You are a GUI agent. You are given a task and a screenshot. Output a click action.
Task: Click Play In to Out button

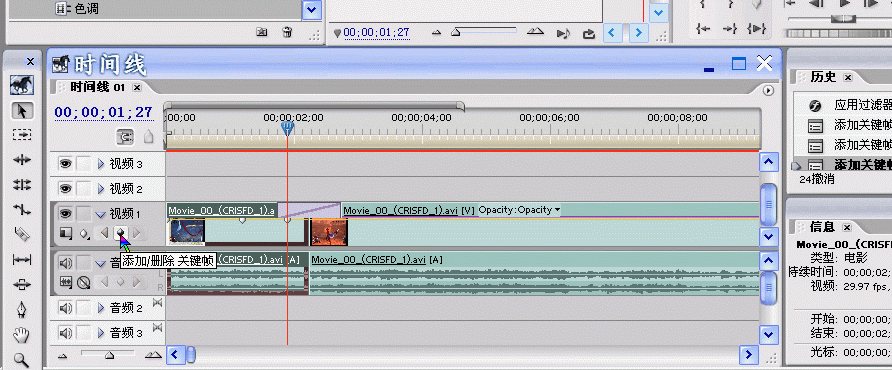pos(756,28)
